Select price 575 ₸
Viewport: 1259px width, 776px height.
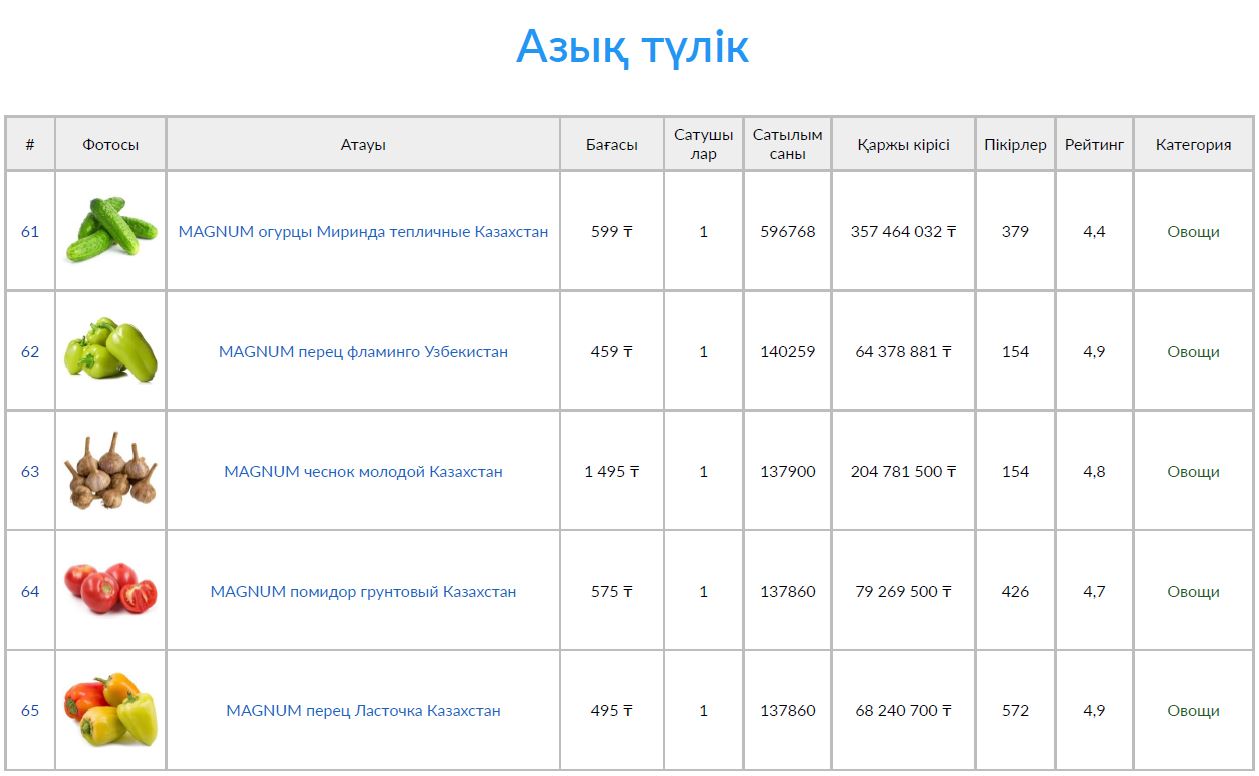click(x=612, y=591)
